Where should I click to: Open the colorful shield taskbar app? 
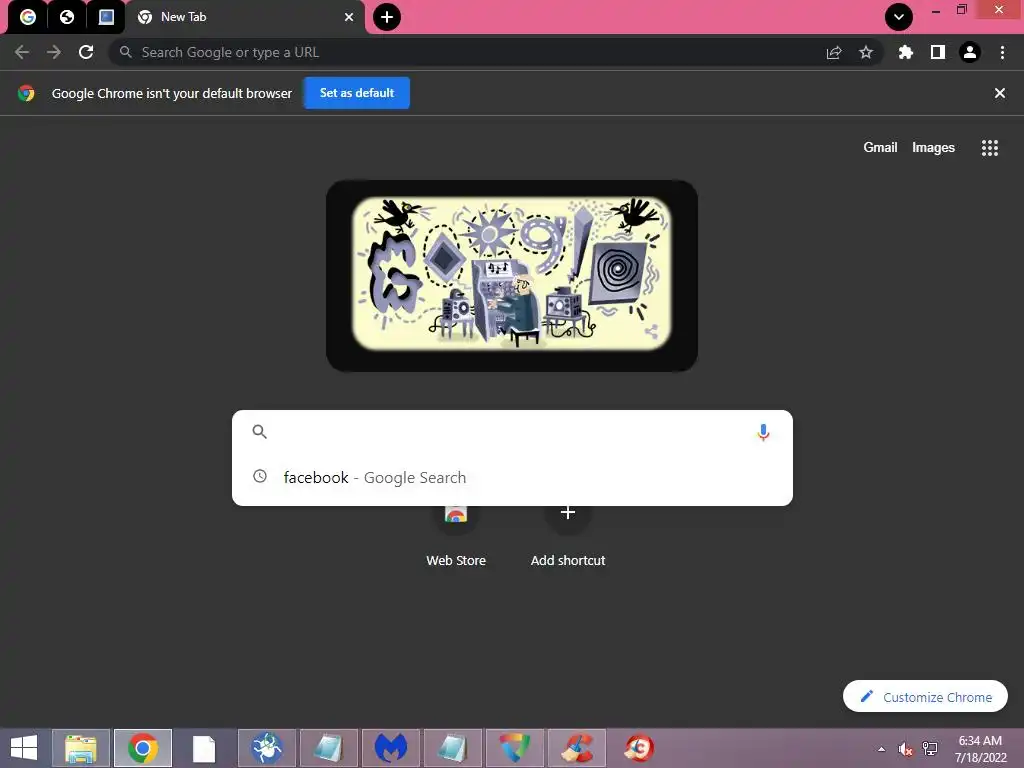(515, 748)
